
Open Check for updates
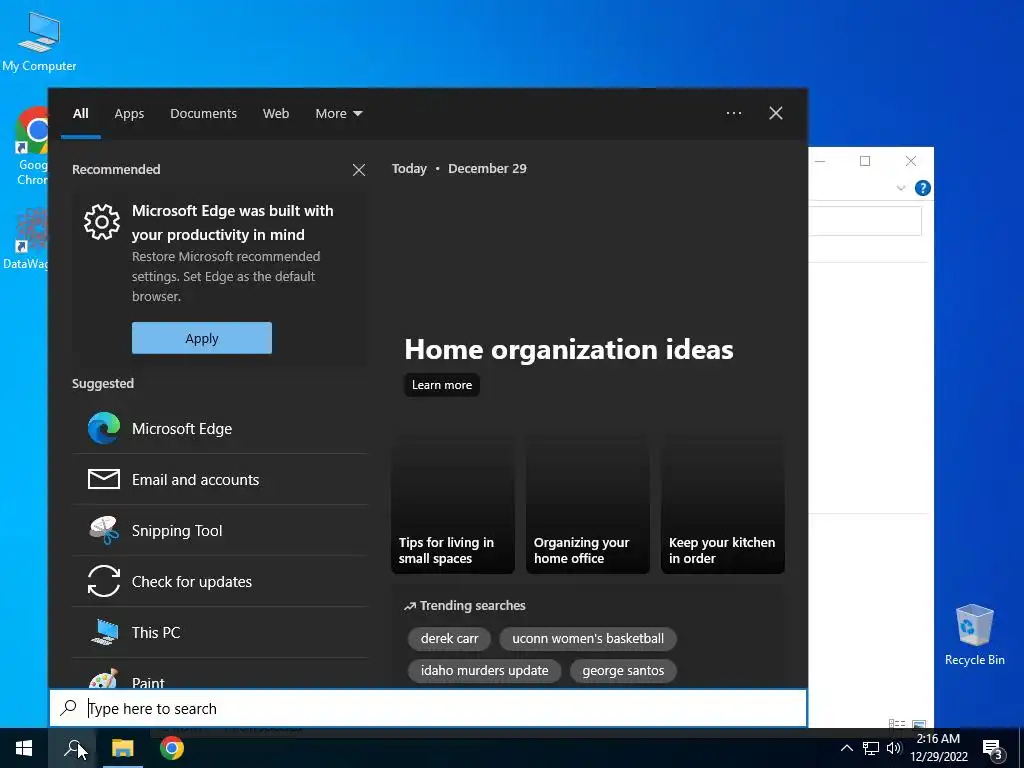220,581
